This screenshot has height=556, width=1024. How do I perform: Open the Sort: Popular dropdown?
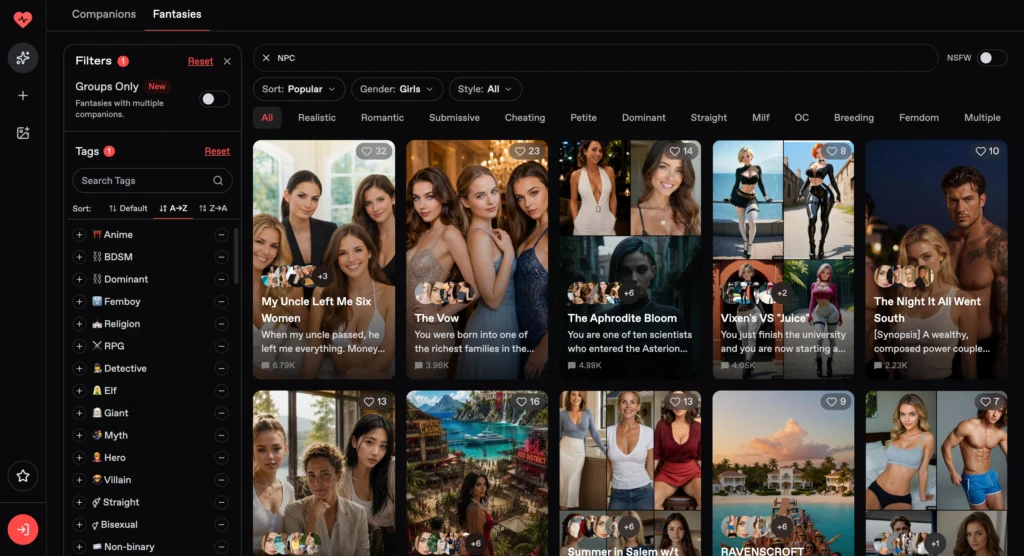click(298, 89)
